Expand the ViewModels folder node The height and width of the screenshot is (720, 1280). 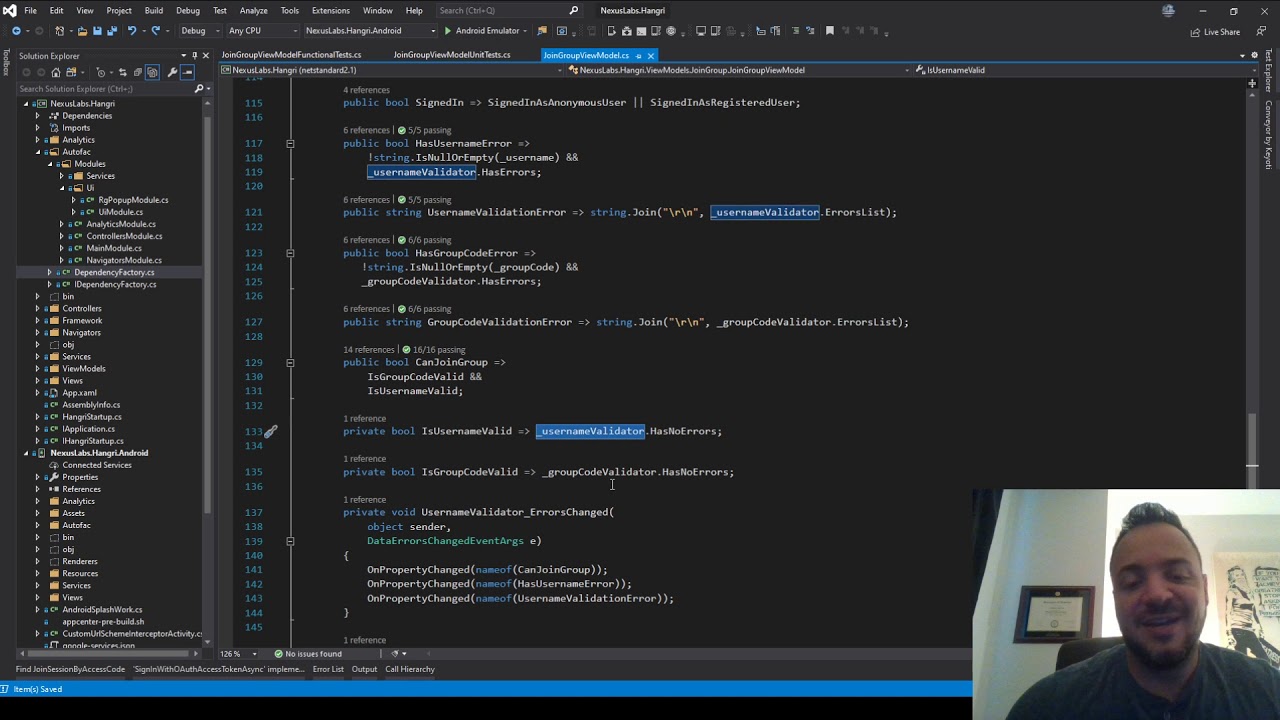[x=38, y=369]
